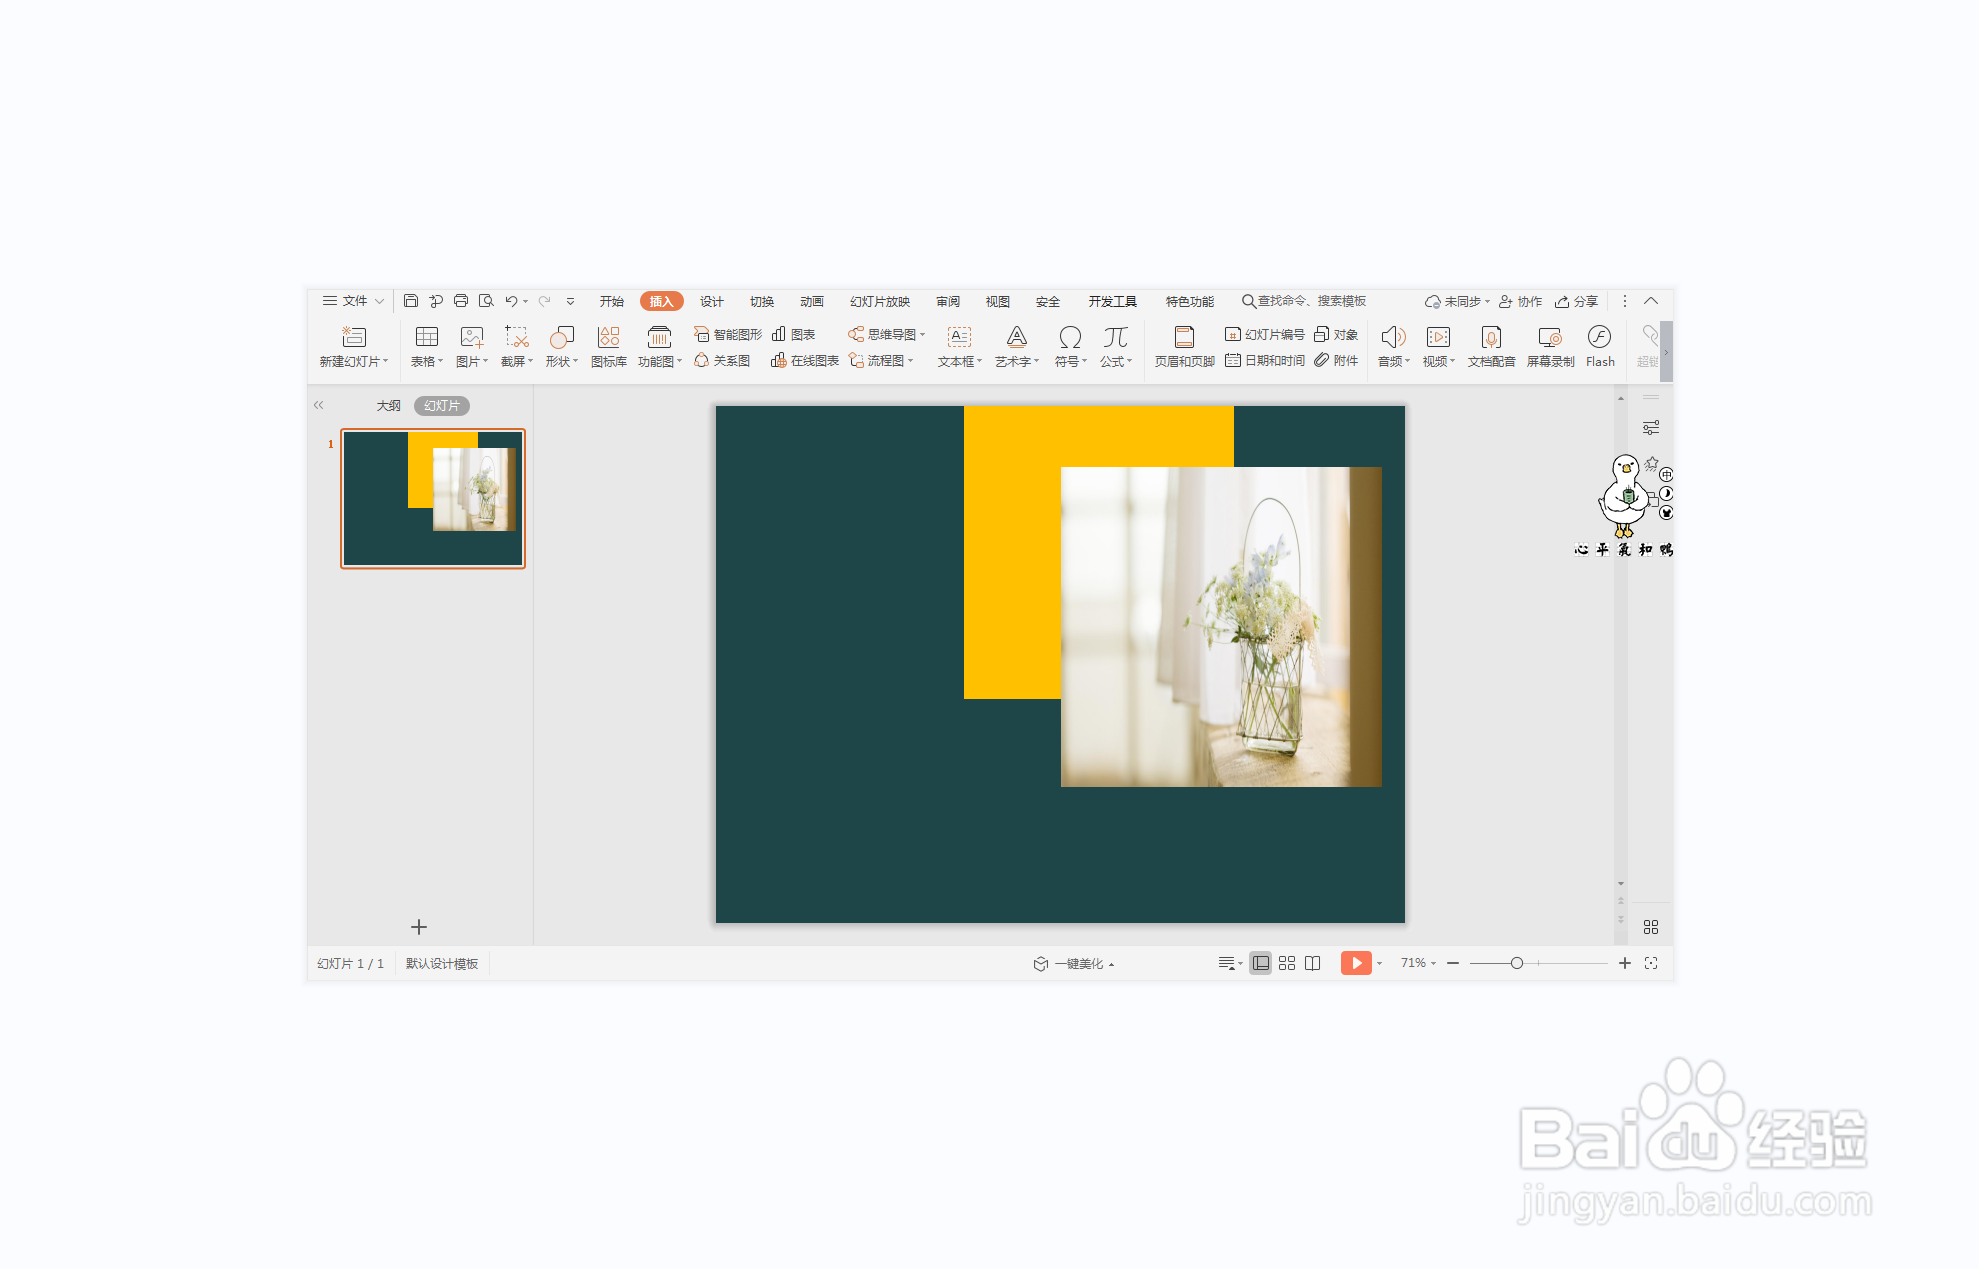Viewport: 1979px width, 1269px height.
Task: Start the slideshow with play button
Action: click(x=1355, y=963)
